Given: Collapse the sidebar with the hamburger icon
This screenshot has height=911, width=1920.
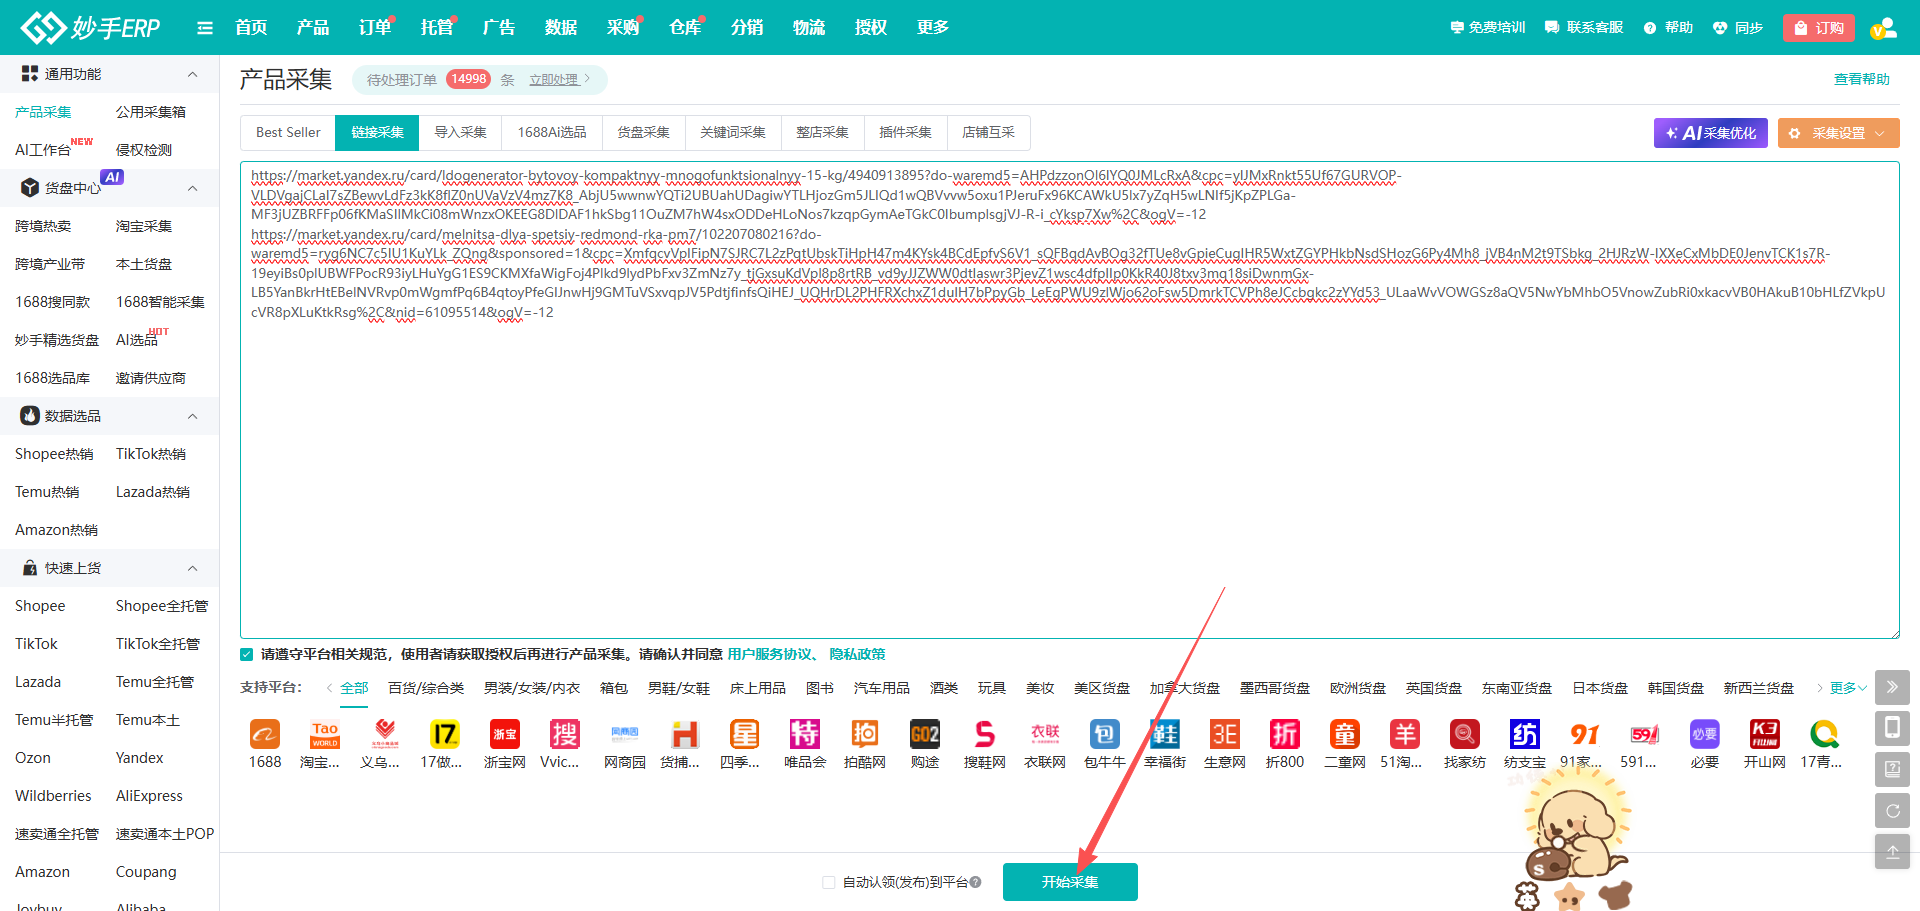Looking at the screenshot, I should coord(205,28).
